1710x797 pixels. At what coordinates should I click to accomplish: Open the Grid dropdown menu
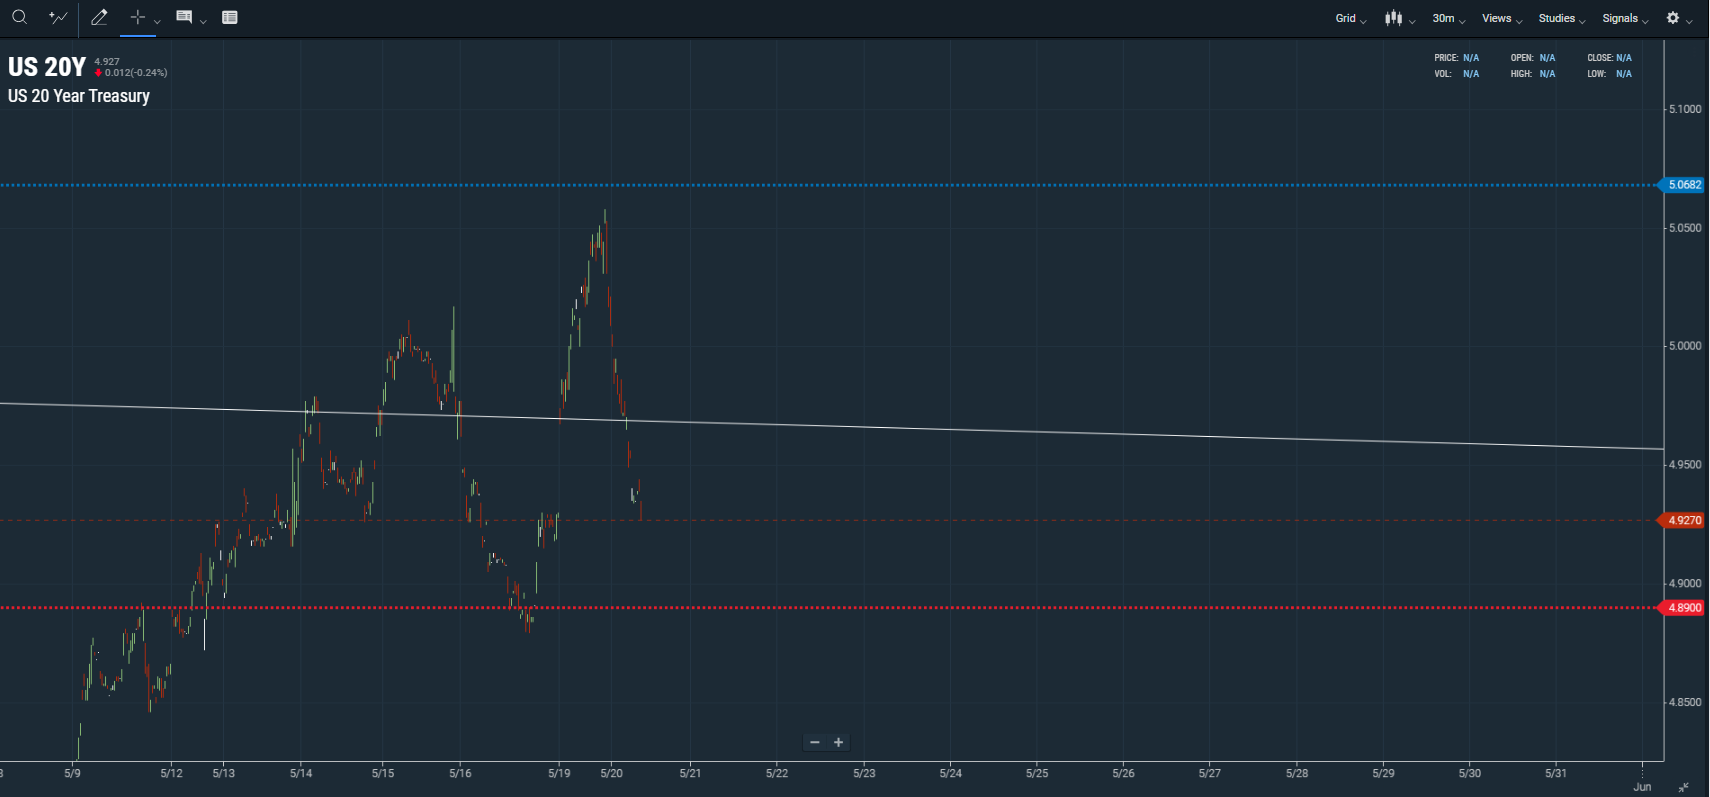tap(1351, 18)
